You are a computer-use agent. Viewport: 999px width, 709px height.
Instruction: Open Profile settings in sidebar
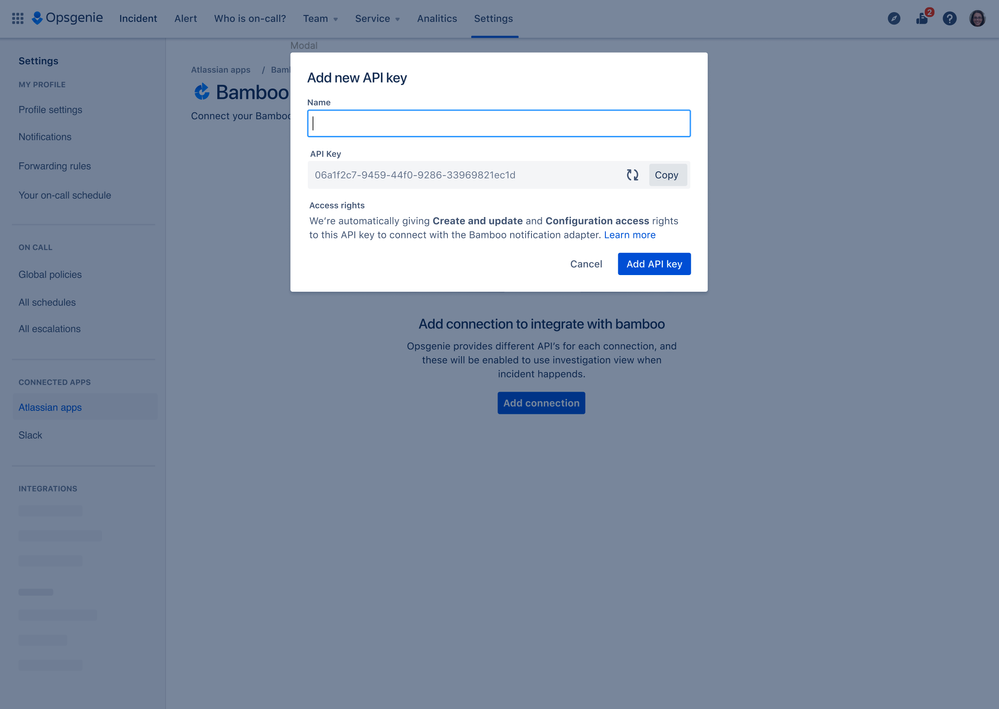click(50, 110)
